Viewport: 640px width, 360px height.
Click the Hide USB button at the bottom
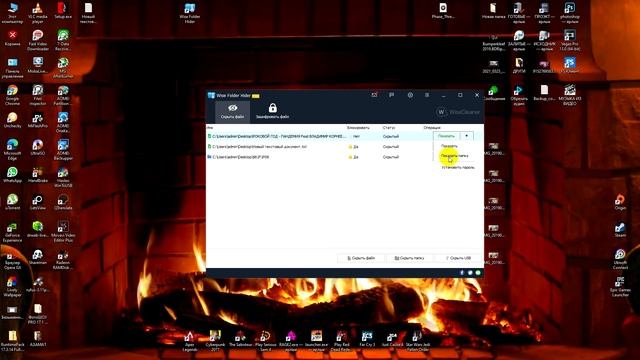click(x=458, y=258)
